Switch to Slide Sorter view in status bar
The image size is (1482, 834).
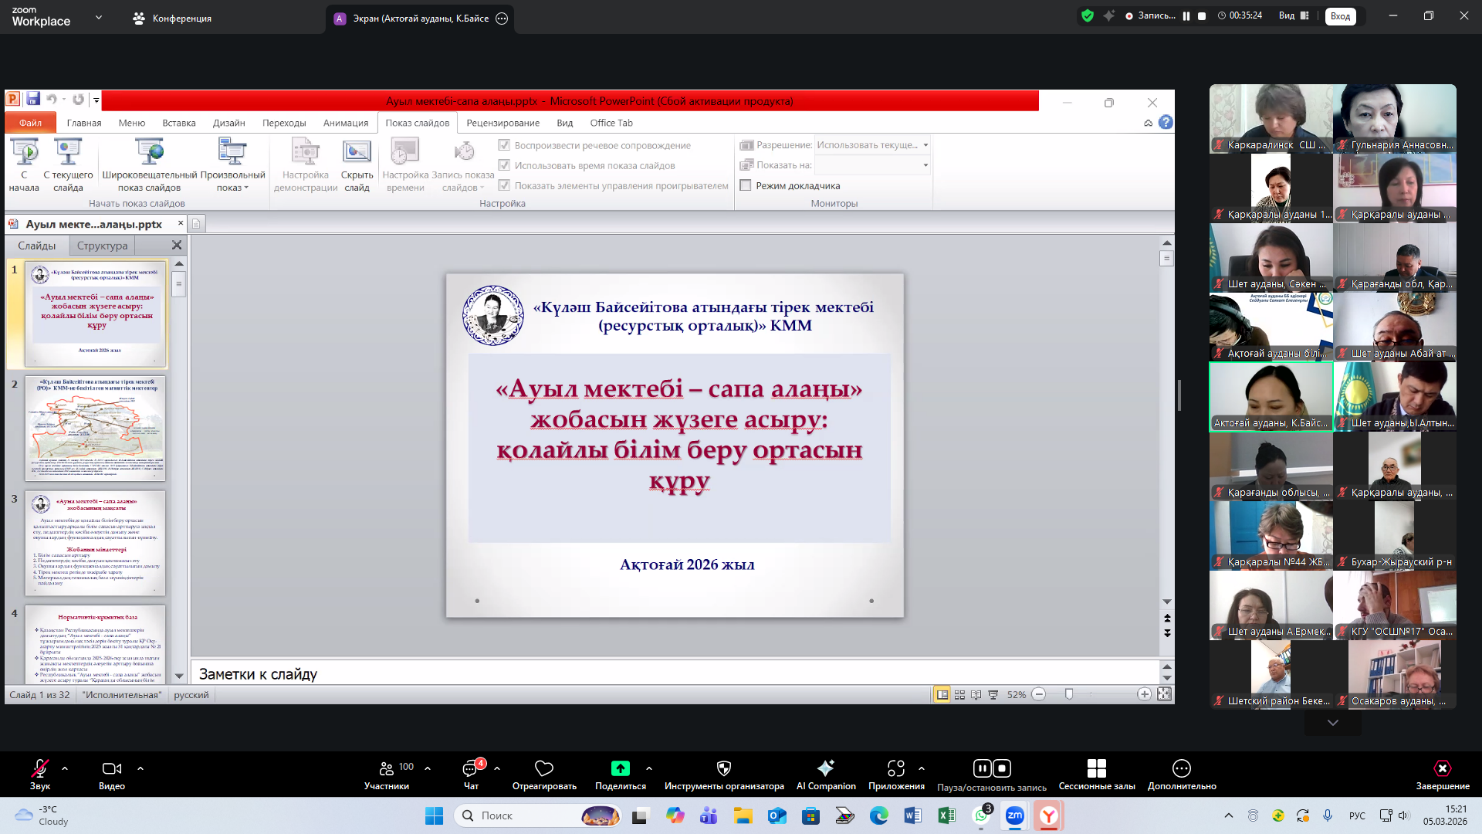pyautogui.click(x=958, y=691)
